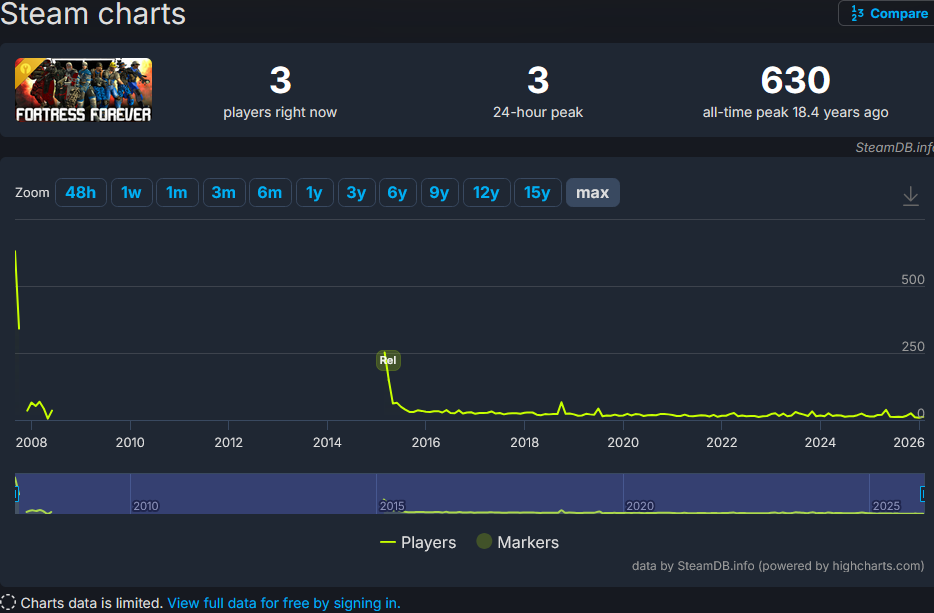The height and width of the screenshot is (613, 934).
Task: Toggle the Players series in legend
Action: 418,542
